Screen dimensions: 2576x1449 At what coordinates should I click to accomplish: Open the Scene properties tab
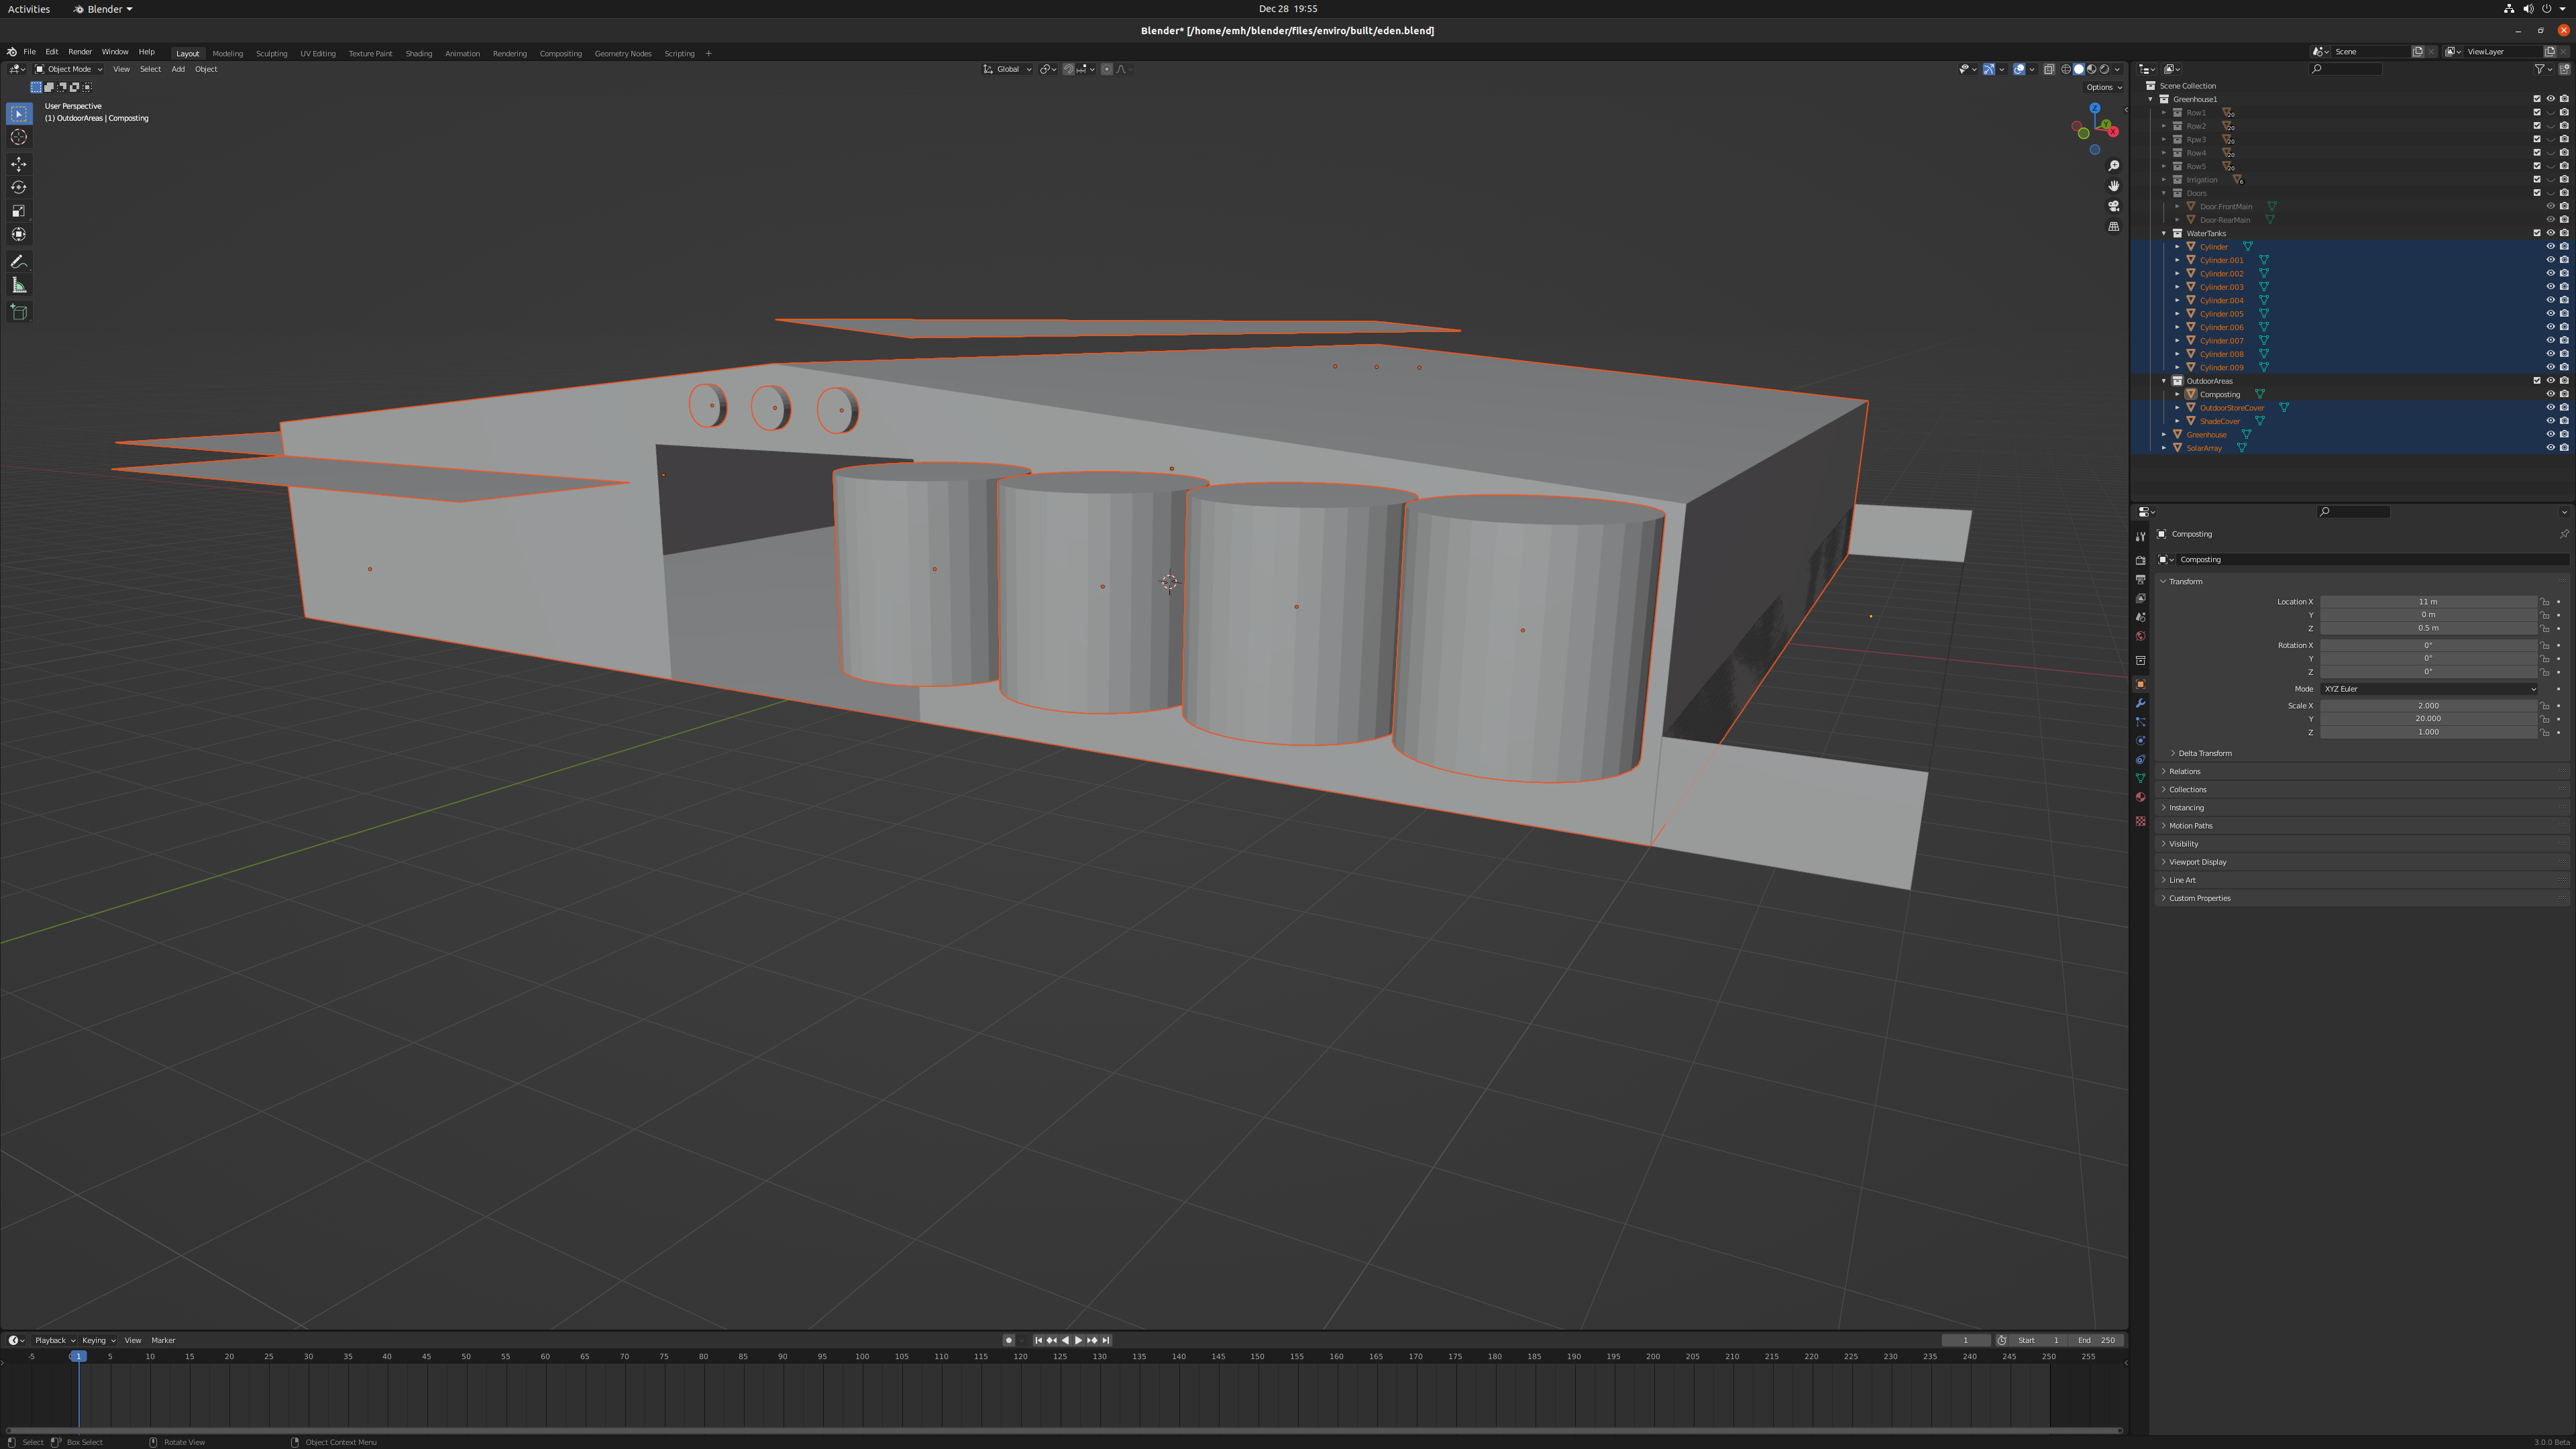point(2140,617)
